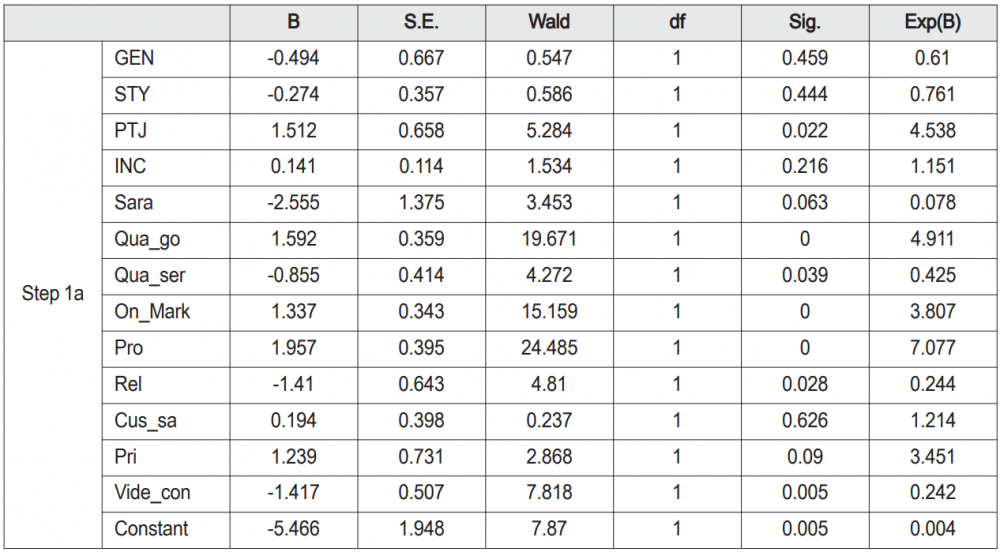Screen dimensions: 1000x552
Task: Click the "Vide_con" variable label
Action: 153,493
